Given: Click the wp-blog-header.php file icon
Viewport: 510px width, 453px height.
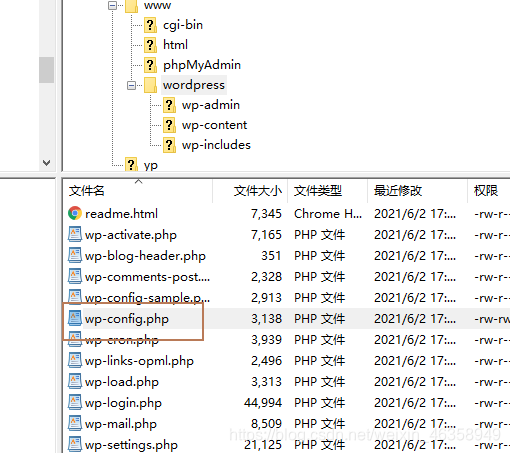Looking at the screenshot, I should click(x=75, y=255).
